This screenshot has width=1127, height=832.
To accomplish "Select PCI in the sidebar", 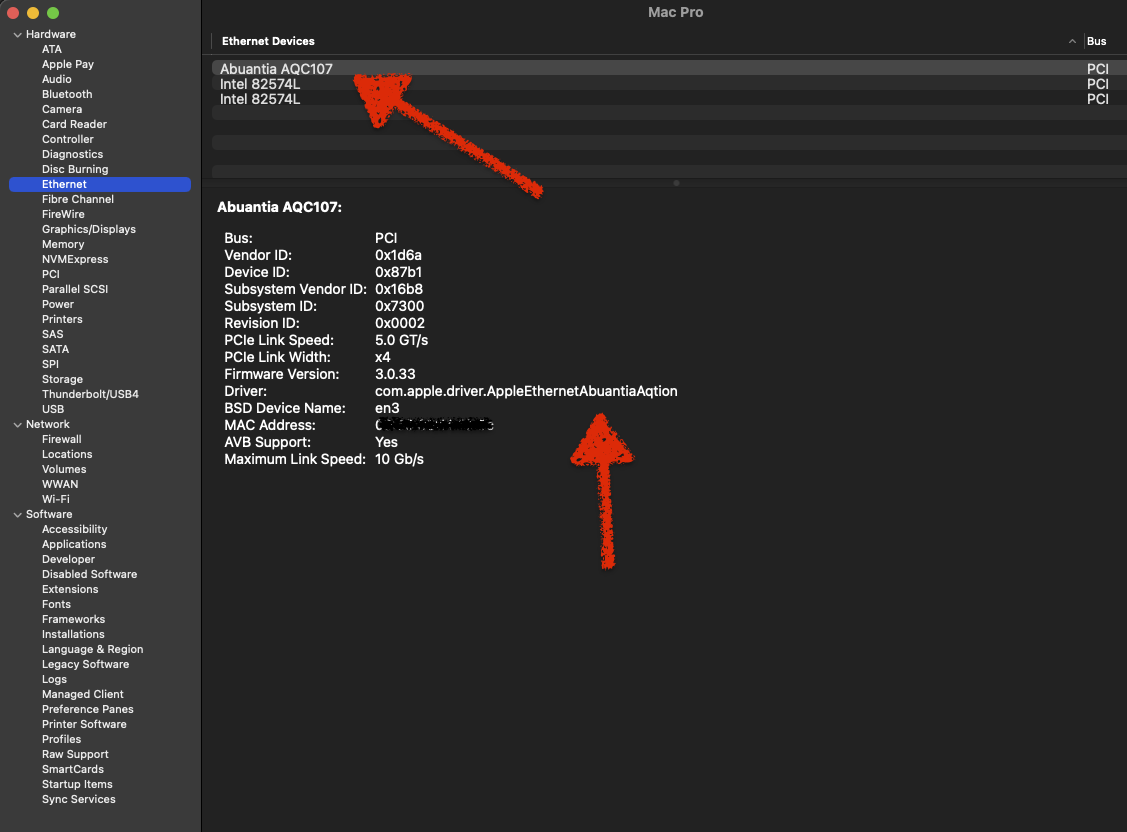I will pos(50,274).
